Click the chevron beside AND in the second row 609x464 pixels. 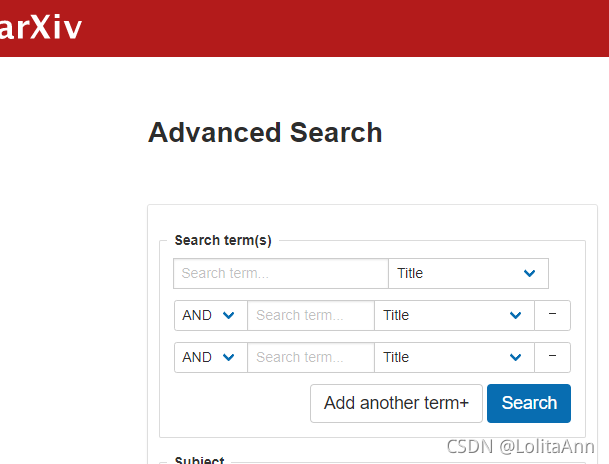pos(228,315)
